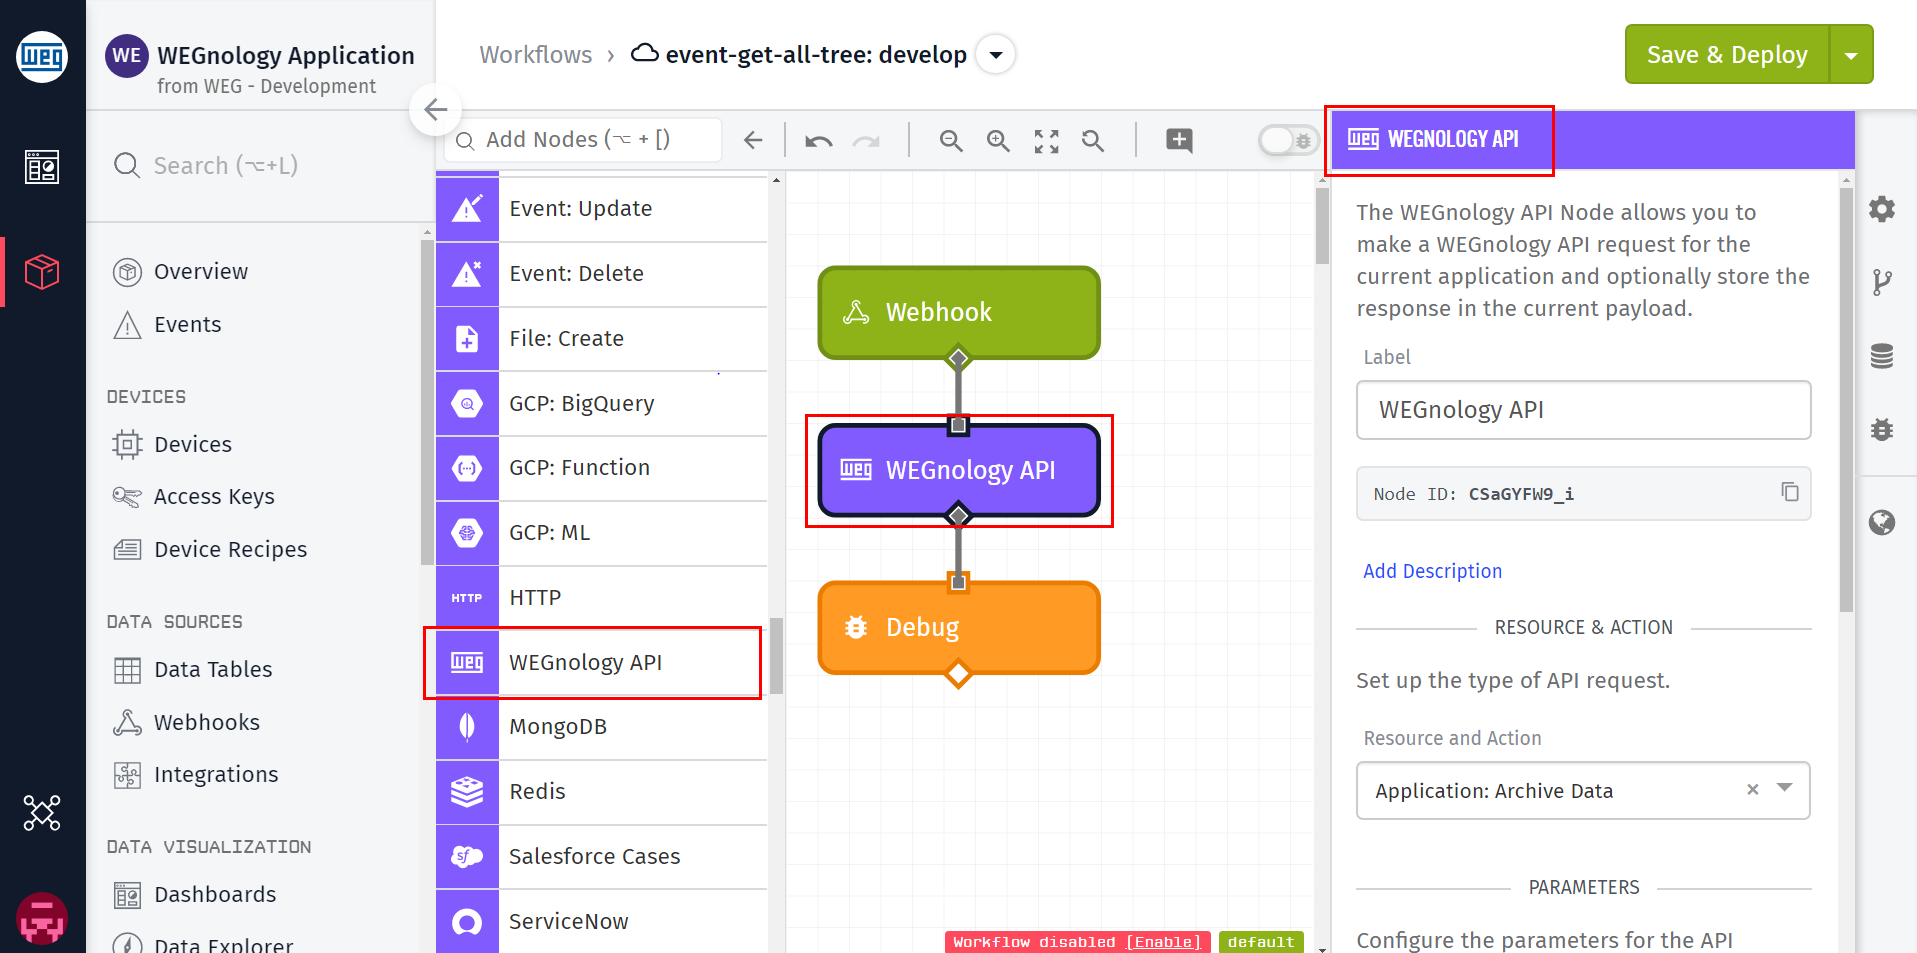Select the Debug node on canvas

click(x=959, y=627)
